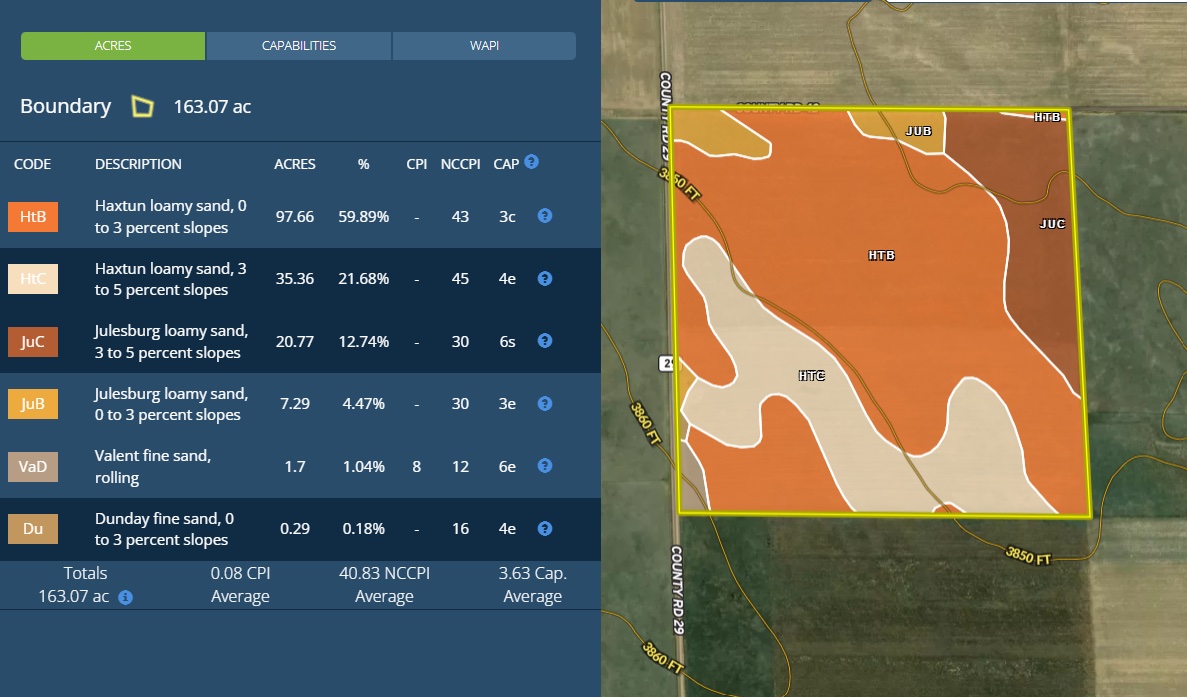Click the HTC soil region label on map
Image resolution: width=1187 pixels, height=697 pixels.
click(812, 376)
